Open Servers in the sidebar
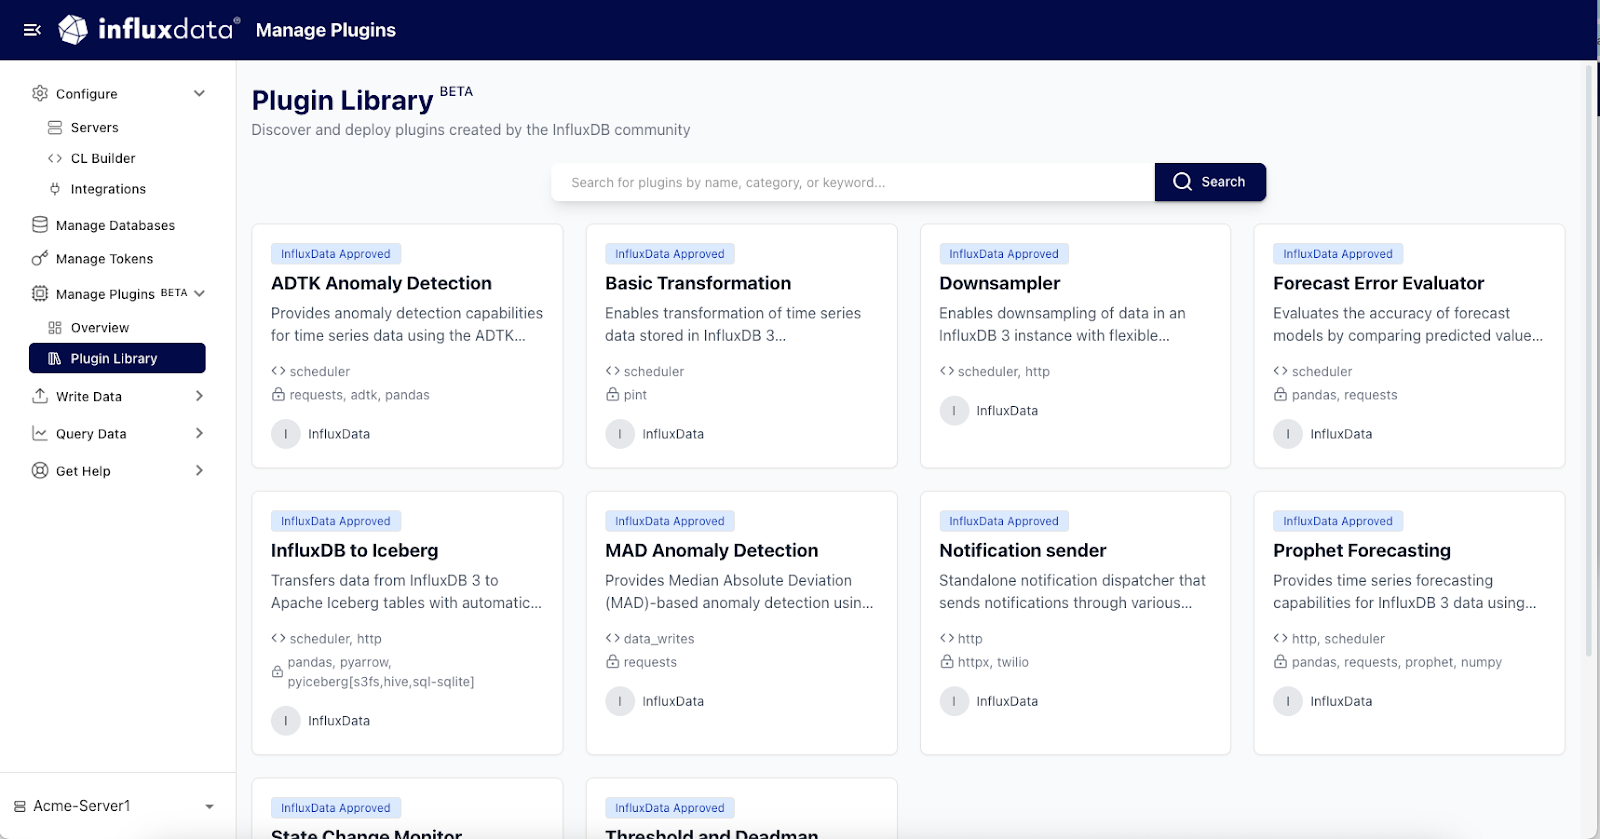 click(95, 128)
